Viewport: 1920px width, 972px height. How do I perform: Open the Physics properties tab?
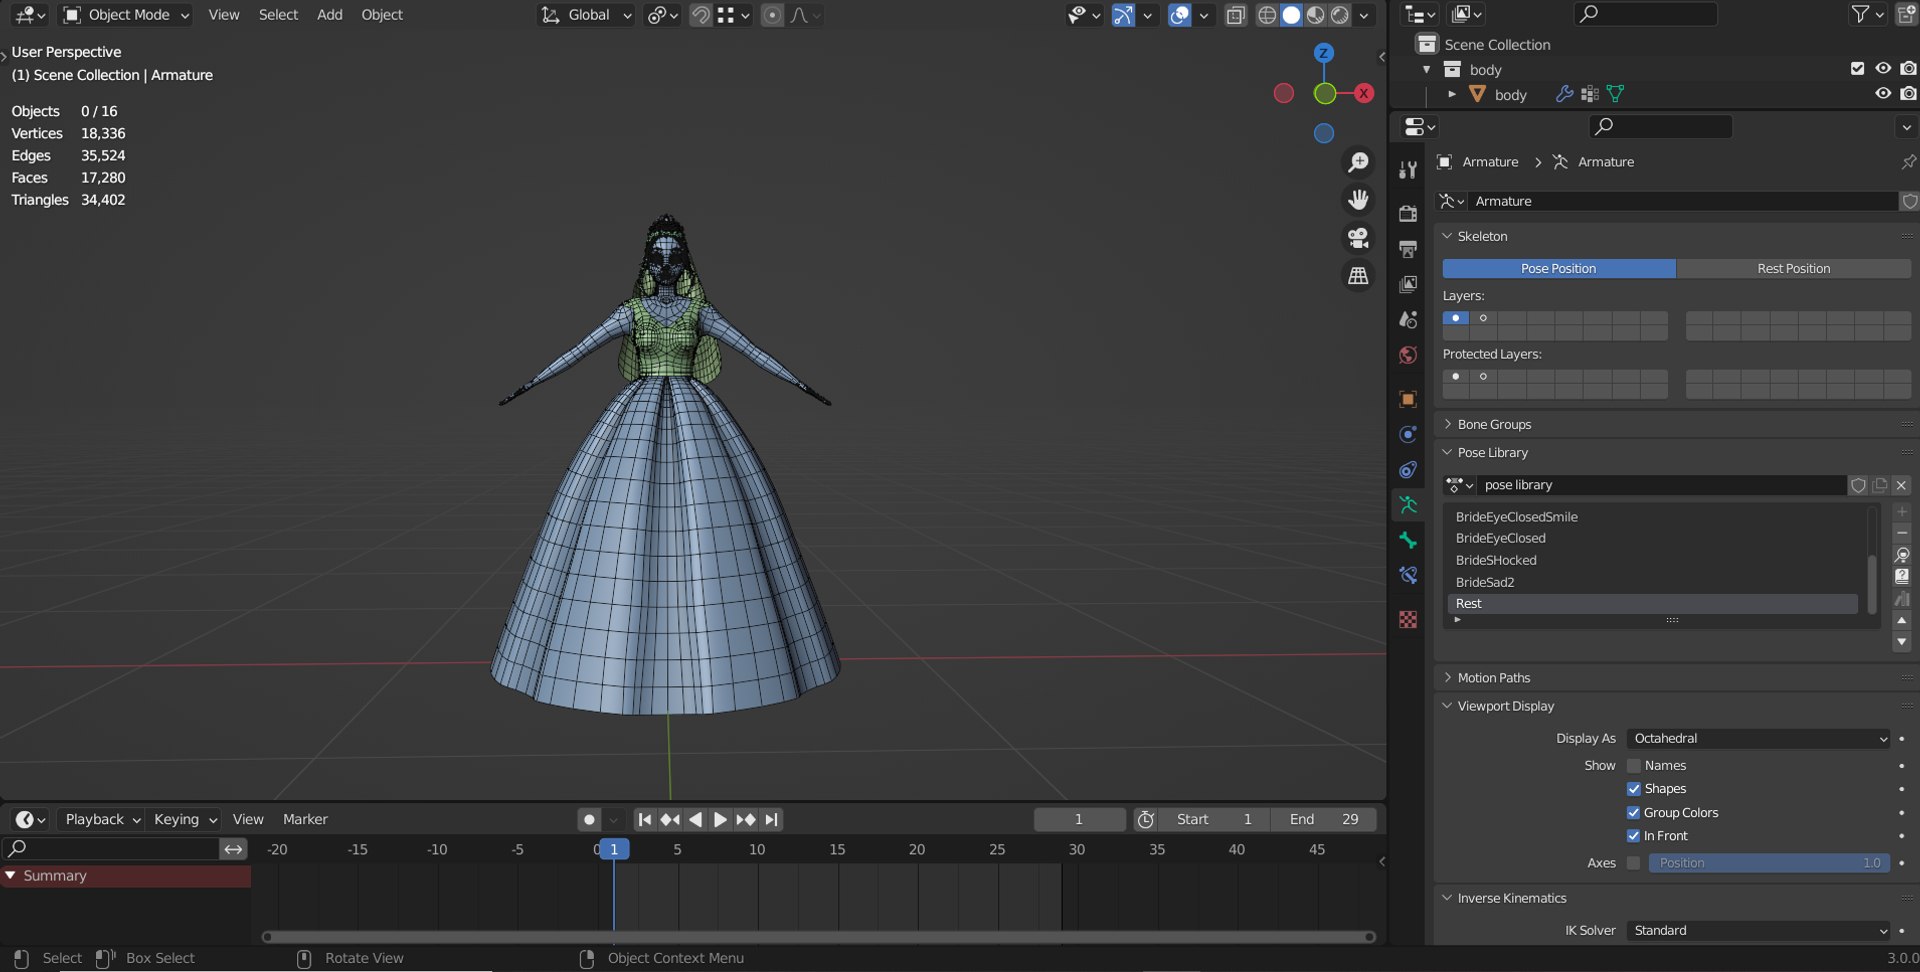[1408, 434]
